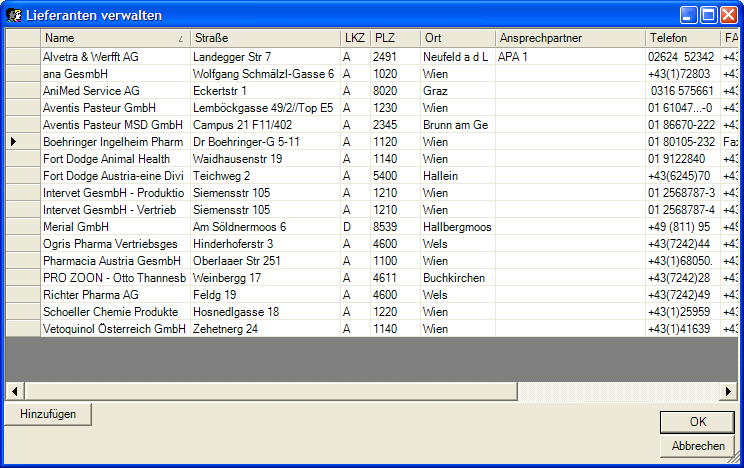Select the Vetoquinol Österreich GmbH cell
Screen dimensions: 744x468
click(115, 329)
